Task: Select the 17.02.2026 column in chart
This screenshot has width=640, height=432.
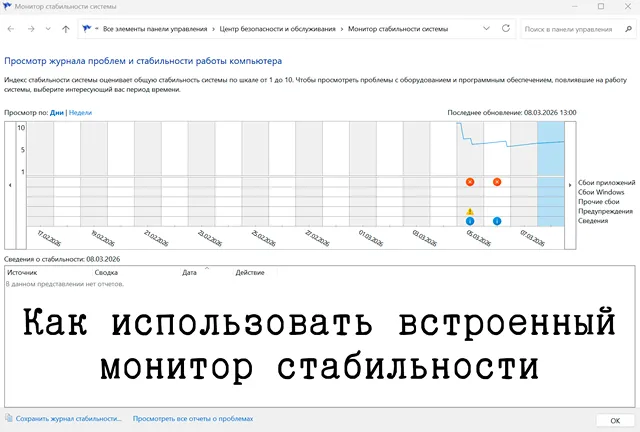Action: (x=40, y=174)
